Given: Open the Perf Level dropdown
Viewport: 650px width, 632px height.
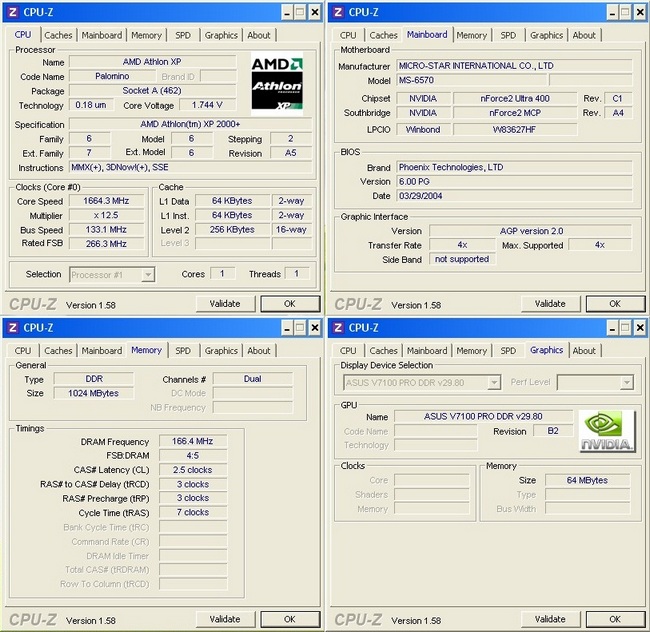Looking at the screenshot, I should [x=626, y=382].
